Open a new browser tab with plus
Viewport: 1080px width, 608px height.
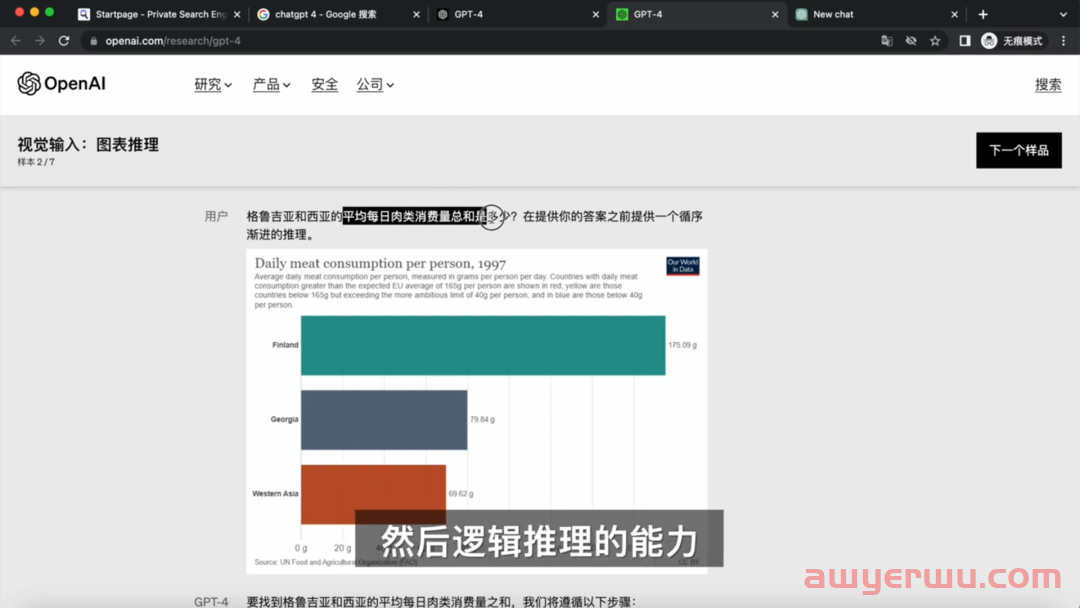click(x=983, y=14)
